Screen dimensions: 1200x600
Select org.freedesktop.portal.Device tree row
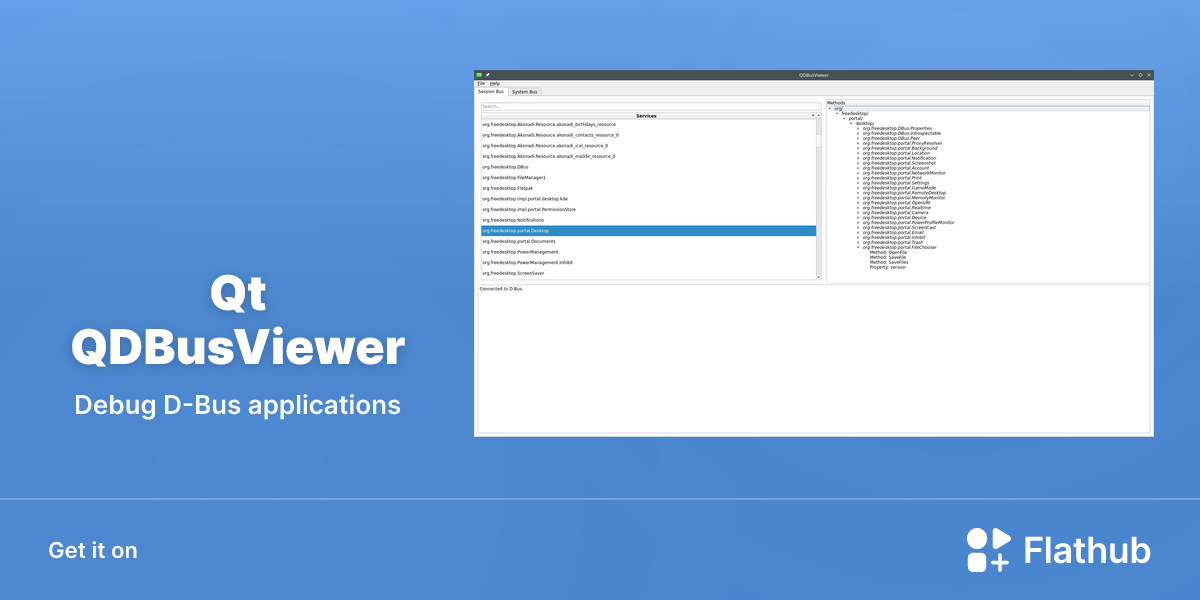click(x=894, y=218)
